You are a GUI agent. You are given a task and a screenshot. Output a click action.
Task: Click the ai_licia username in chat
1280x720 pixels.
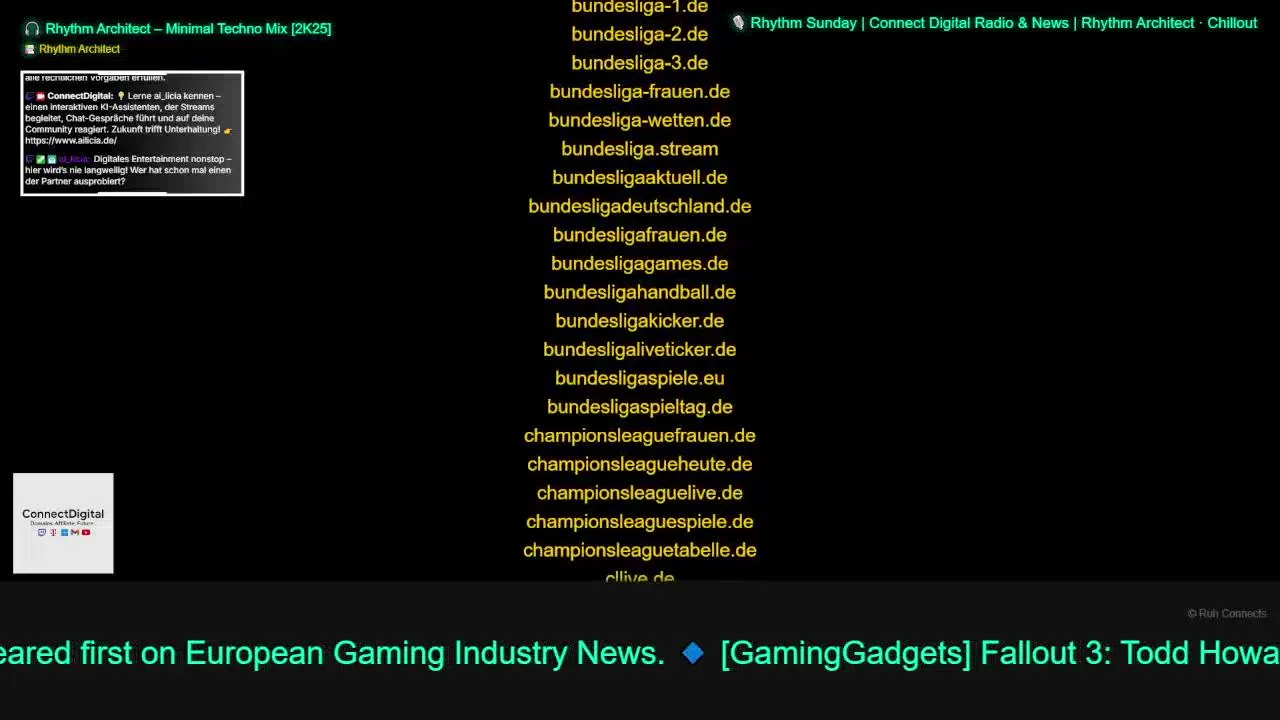(x=74, y=159)
